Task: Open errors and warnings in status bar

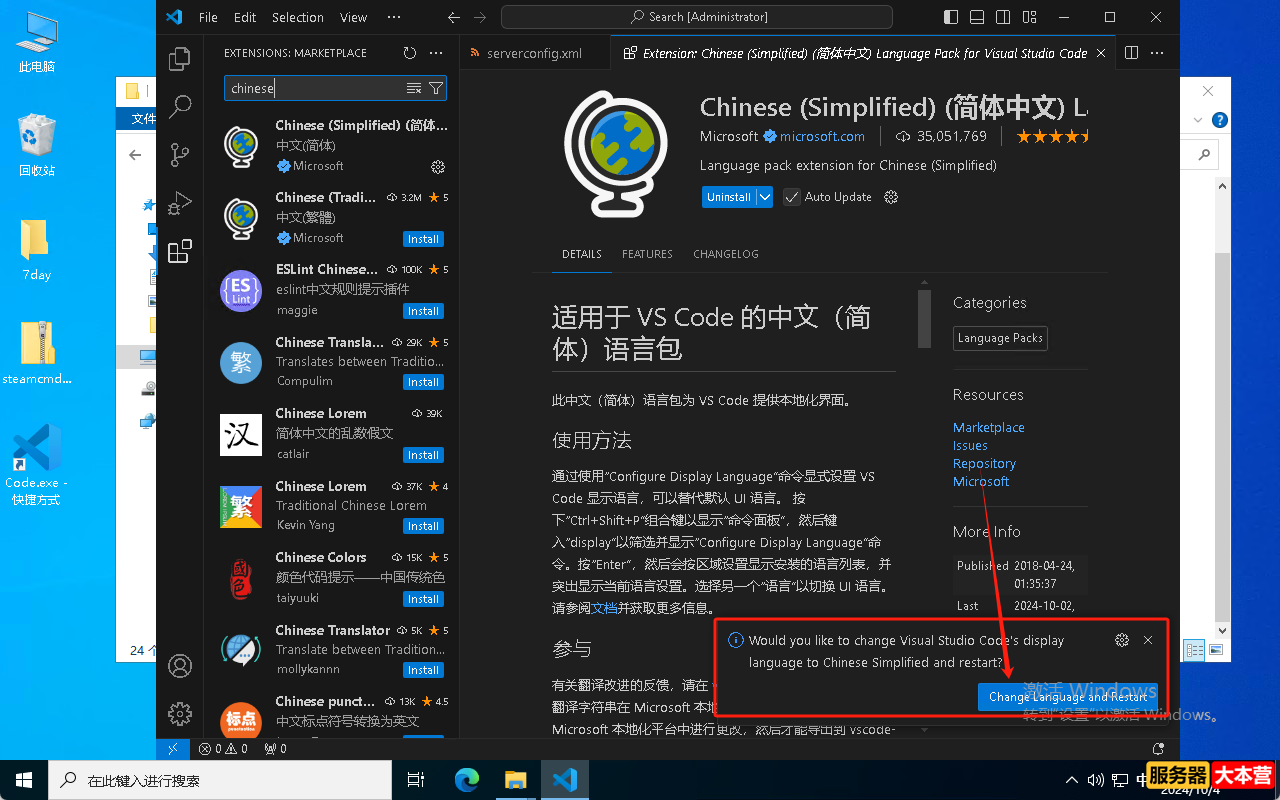Action: (x=223, y=748)
